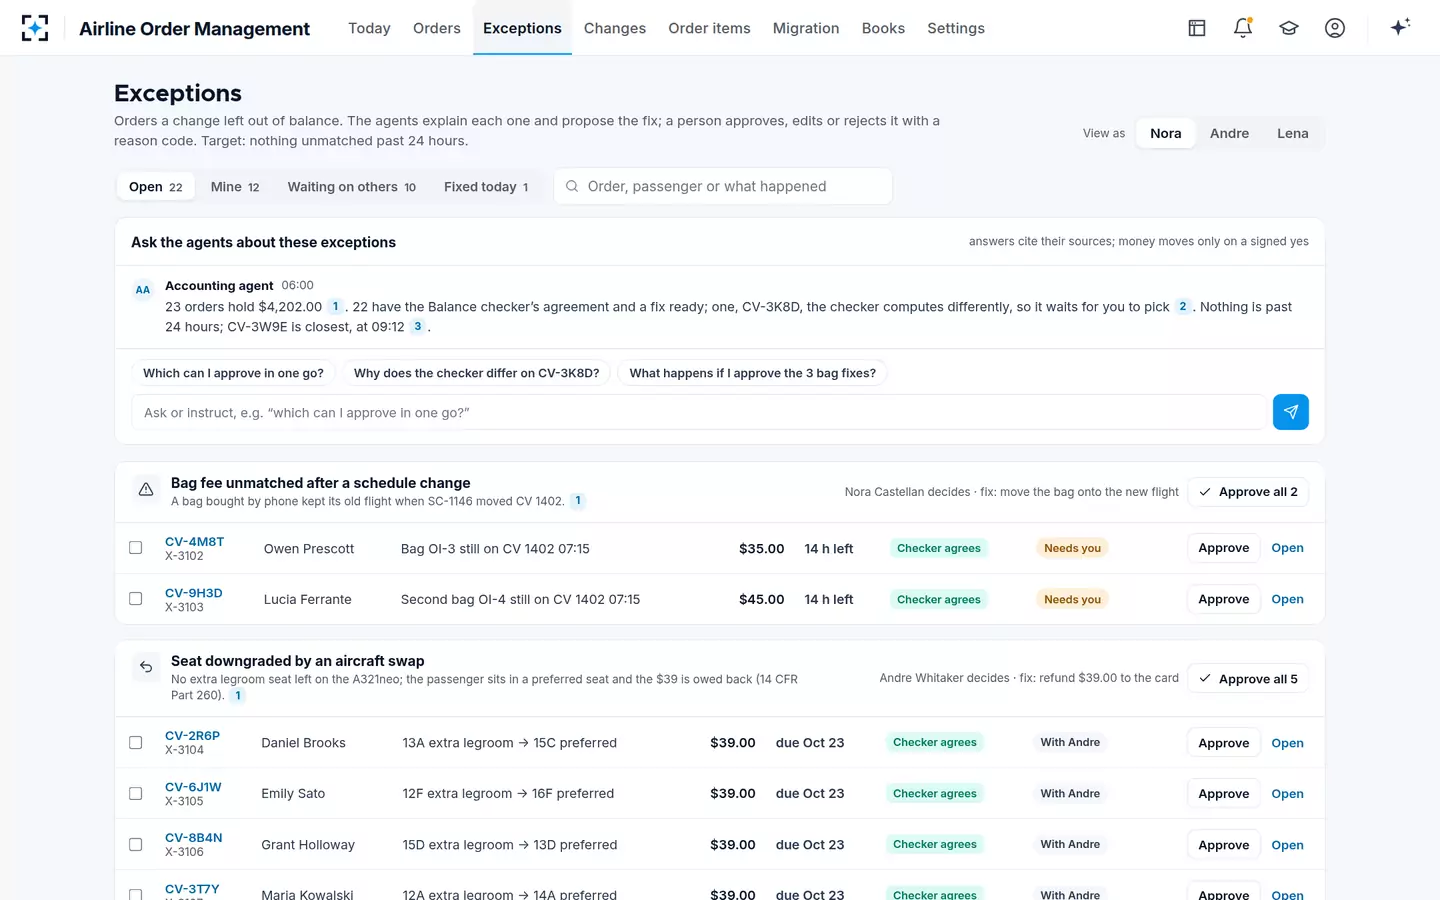Open citation 2 after "waits for you to pick"
Image resolution: width=1440 pixels, height=900 pixels.
pyautogui.click(x=1183, y=307)
